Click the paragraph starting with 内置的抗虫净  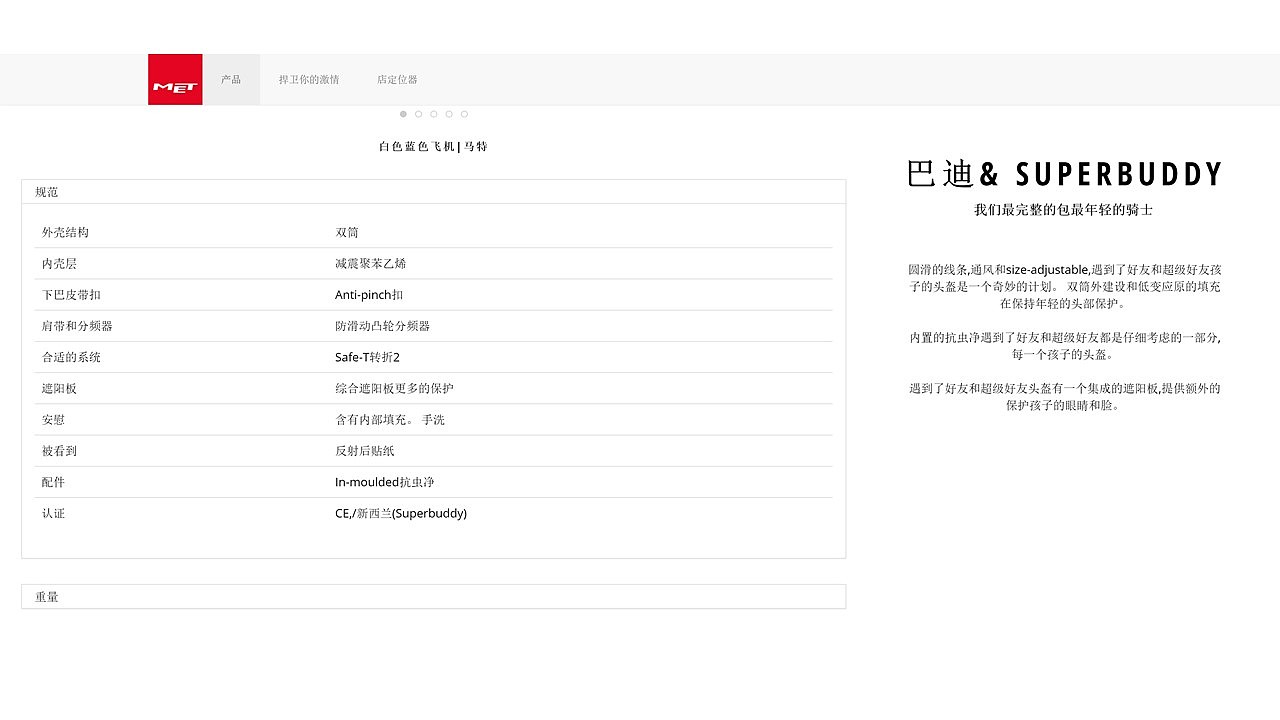(x=1064, y=346)
